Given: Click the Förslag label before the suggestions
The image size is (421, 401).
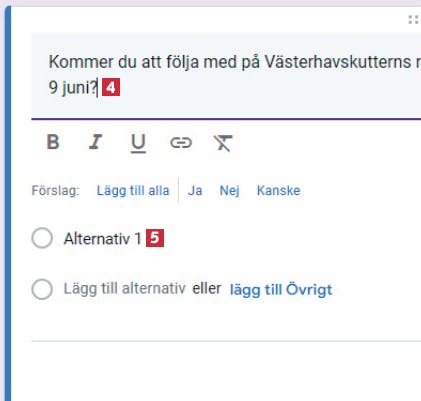Looking at the screenshot, I should [55, 191].
